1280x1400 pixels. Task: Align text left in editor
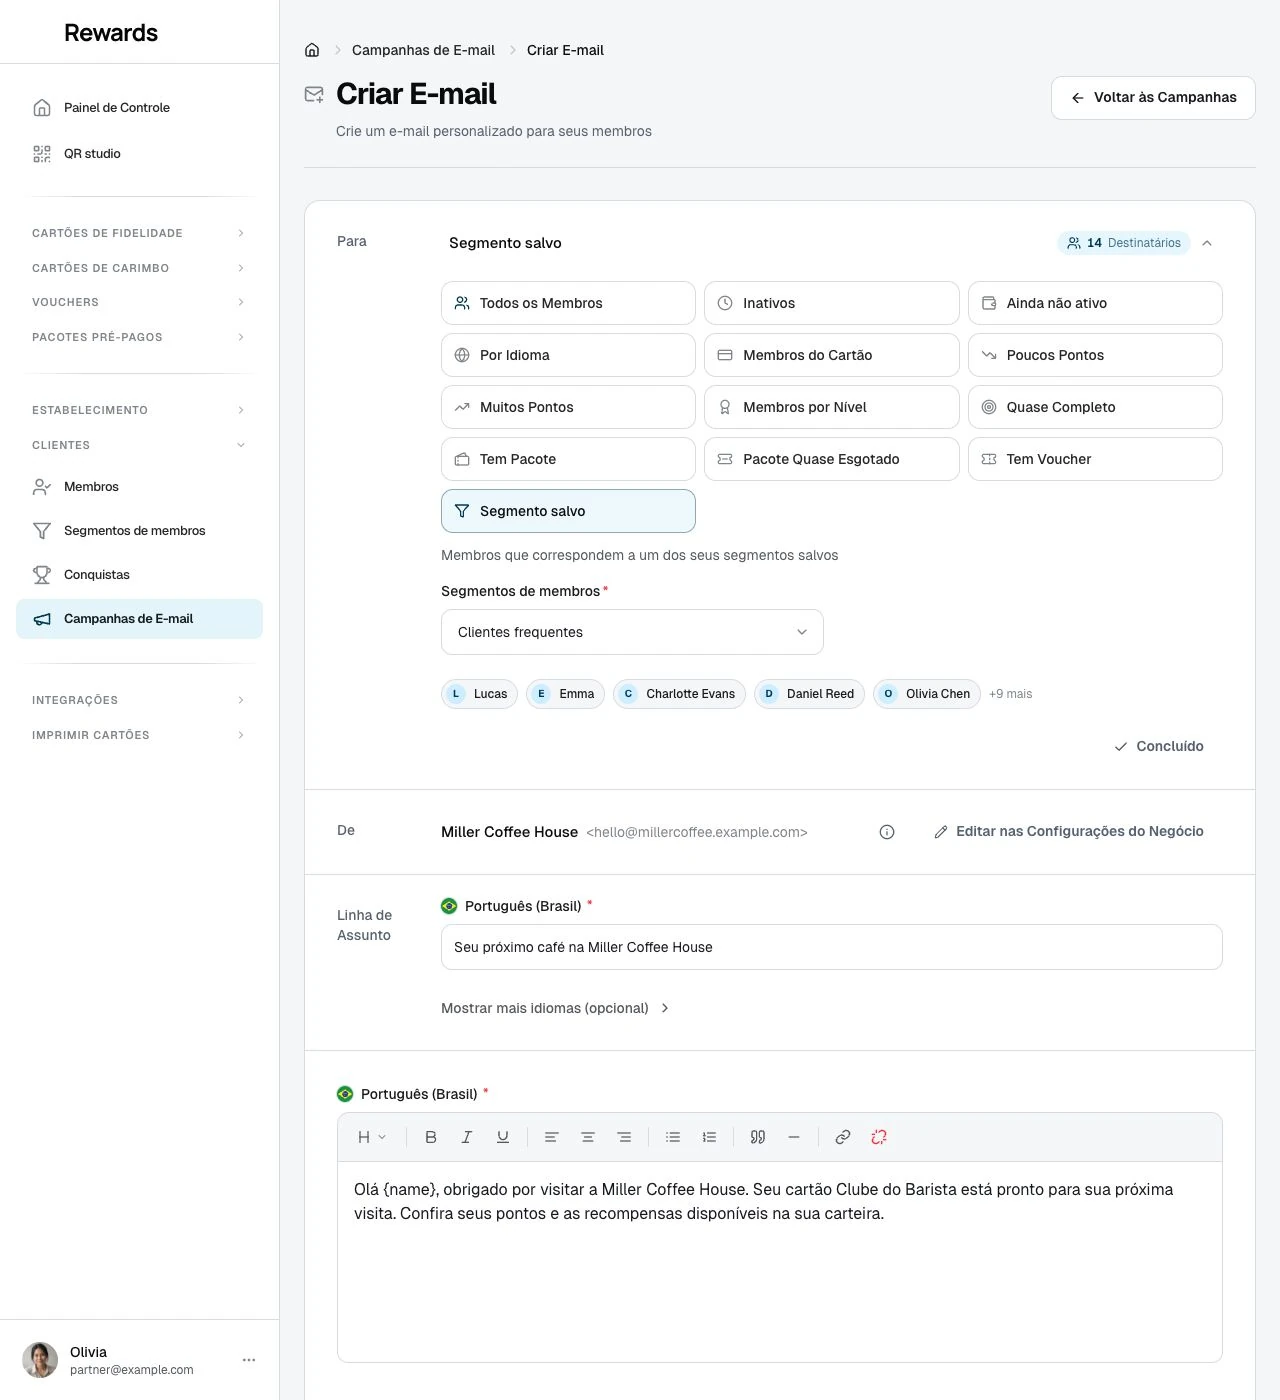[551, 1137]
